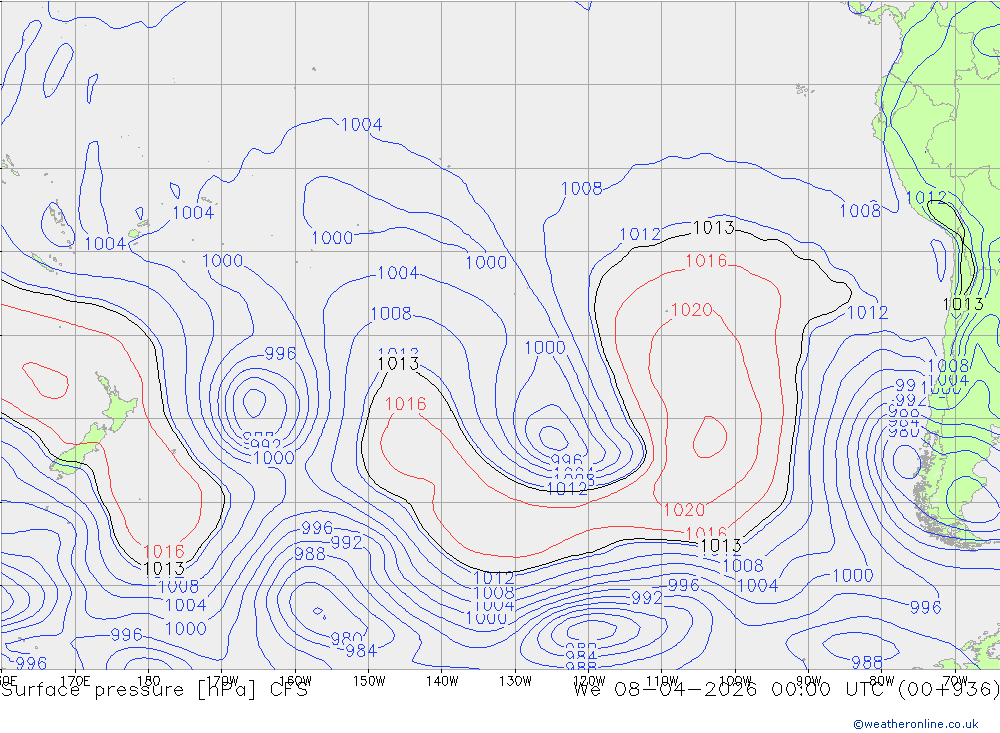1000x733 pixels.
Task: Click the black 1013 label over South America
Action: coord(963,304)
